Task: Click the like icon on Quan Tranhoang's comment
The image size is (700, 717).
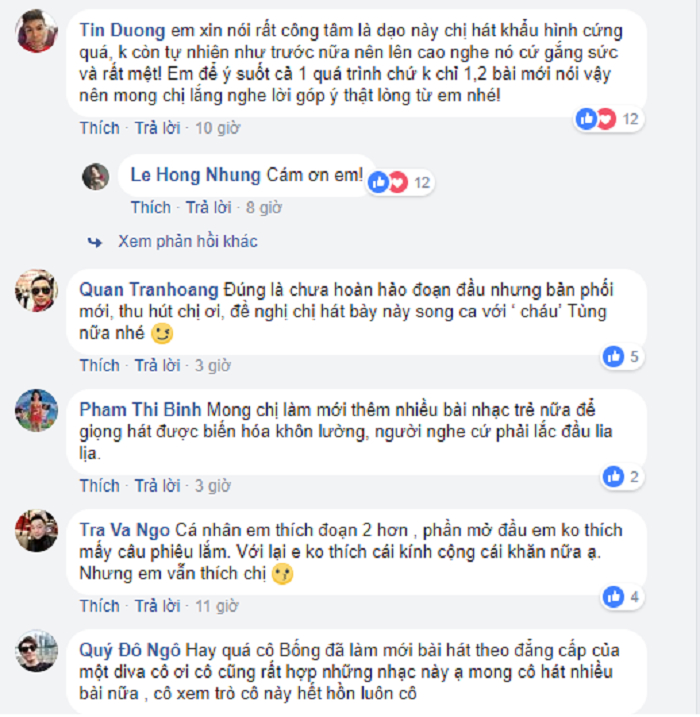Action: pyautogui.click(x=613, y=356)
